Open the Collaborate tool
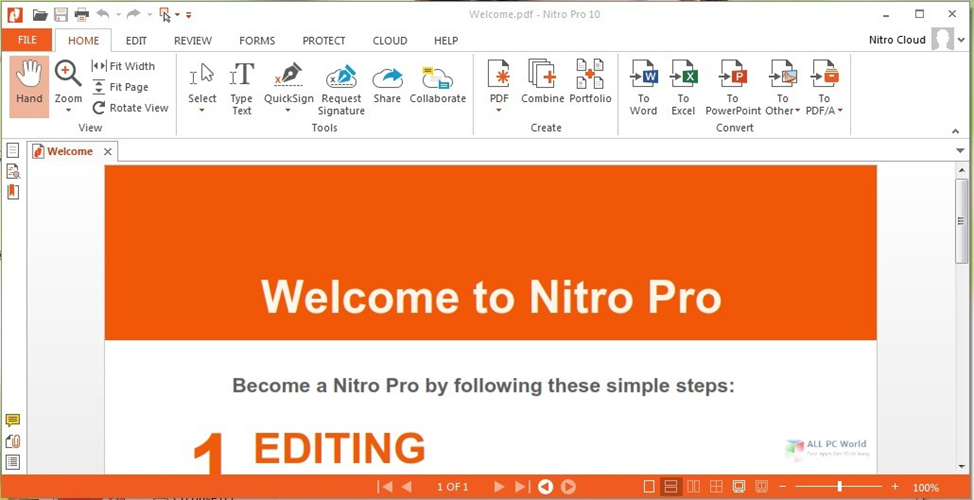974x500 pixels. tap(437, 84)
